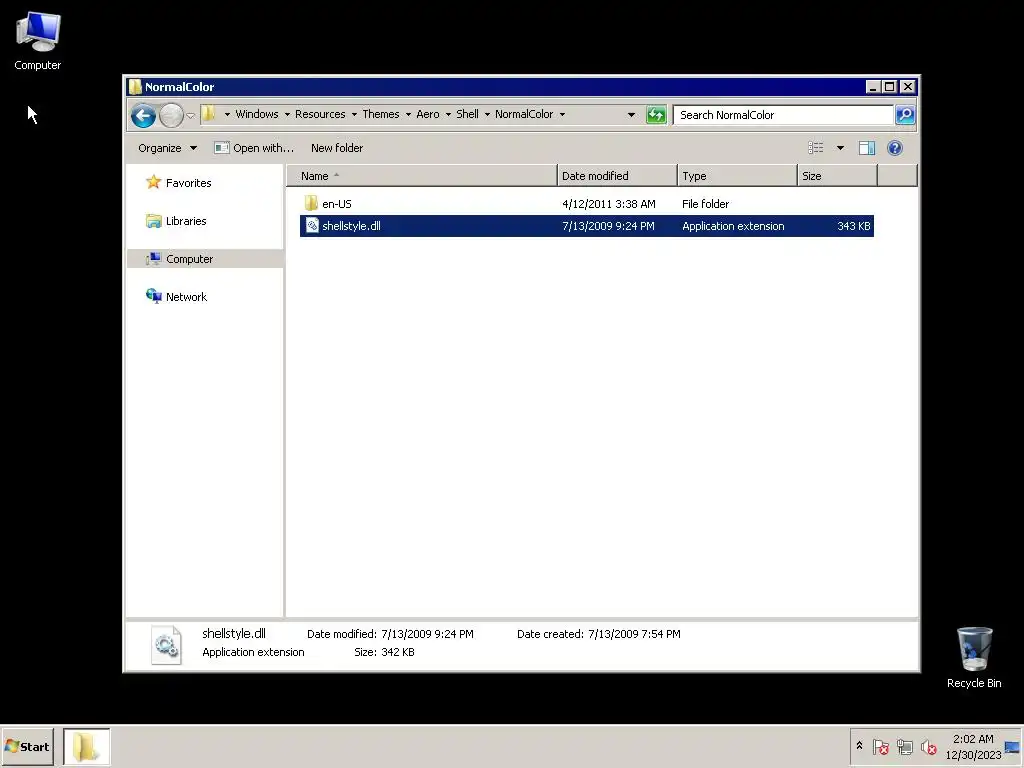Sort by Name column header
This screenshot has height=768, width=1024.
tap(422, 176)
